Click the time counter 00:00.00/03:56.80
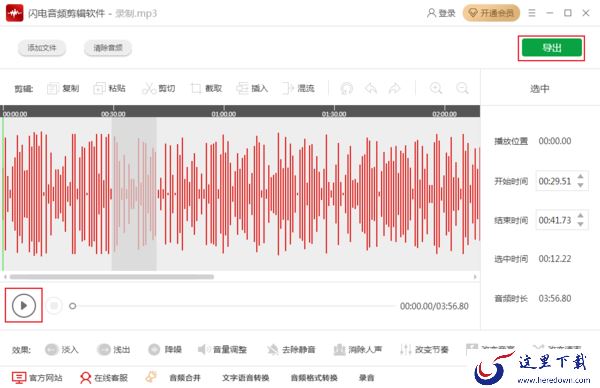Viewport: 600px width, 388px height. click(434, 306)
